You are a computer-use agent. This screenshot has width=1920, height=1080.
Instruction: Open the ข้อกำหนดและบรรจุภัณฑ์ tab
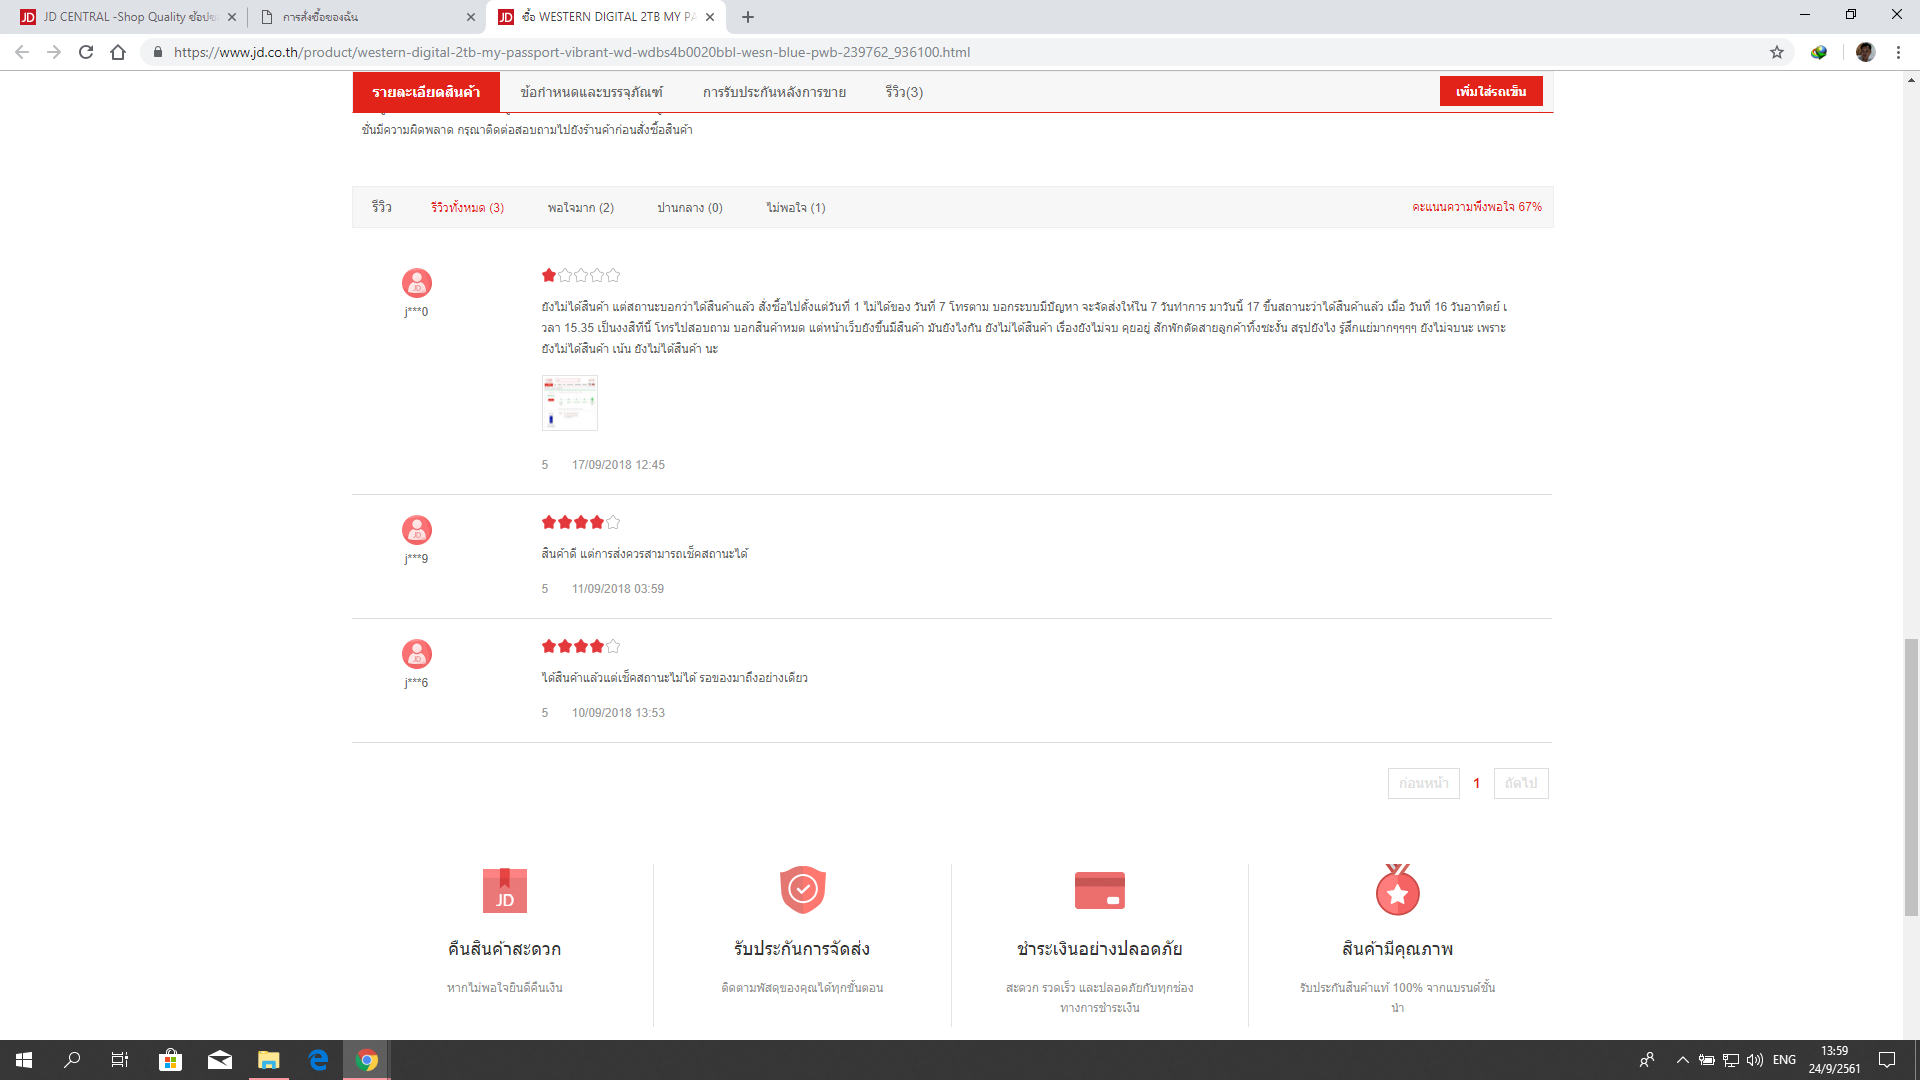point(591,92)
